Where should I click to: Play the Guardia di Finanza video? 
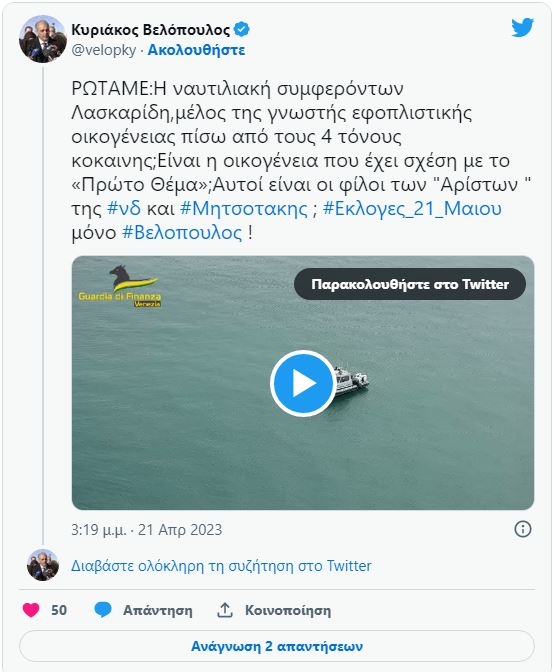coord(303,383)
